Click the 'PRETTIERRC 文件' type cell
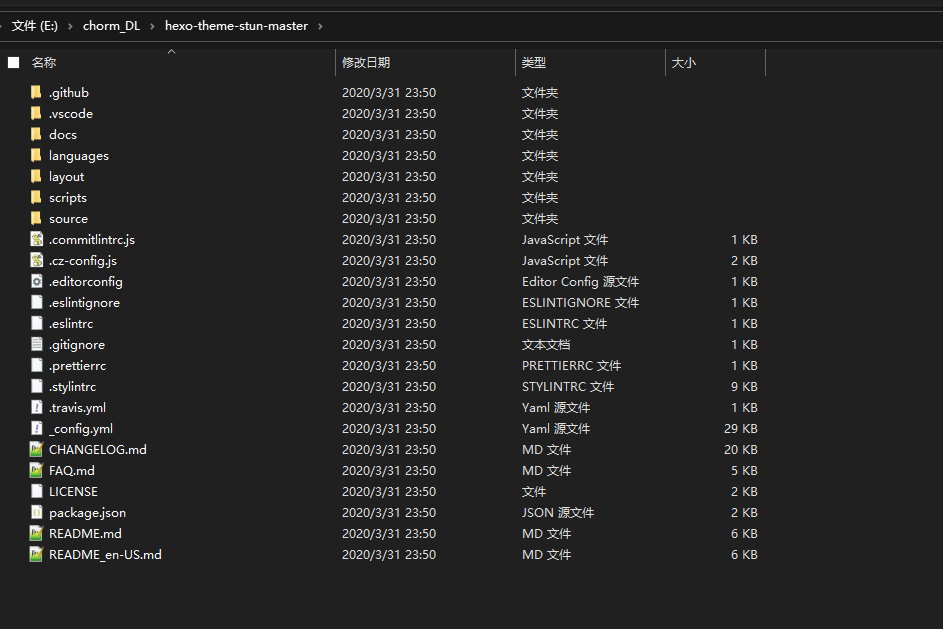The width and height of the screenshot is (943, 629). [571, 366]
